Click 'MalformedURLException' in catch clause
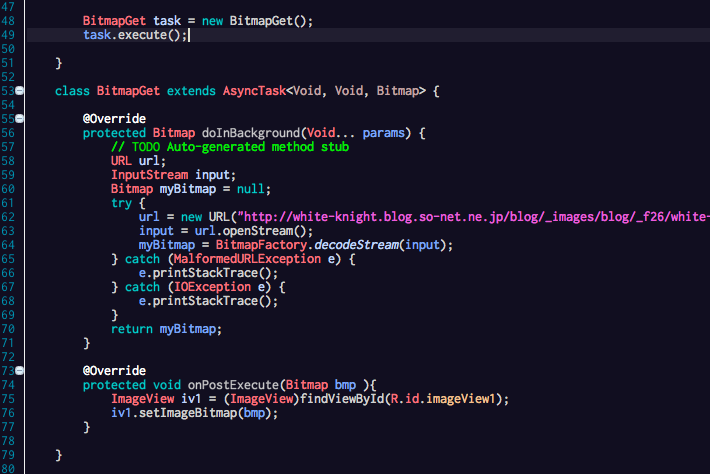Viewport: 710px width, 474px height. 247,259
